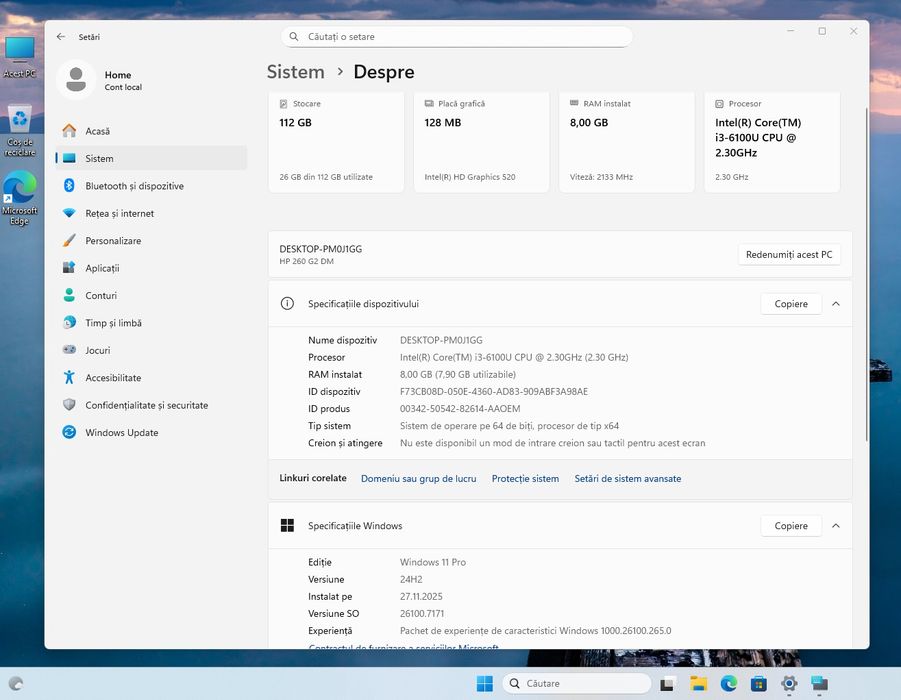Select ID produs value 00342-50542-82614-AAOEM
The width and height of the screenshot is (901, 700).
click(x=460, y=409)
